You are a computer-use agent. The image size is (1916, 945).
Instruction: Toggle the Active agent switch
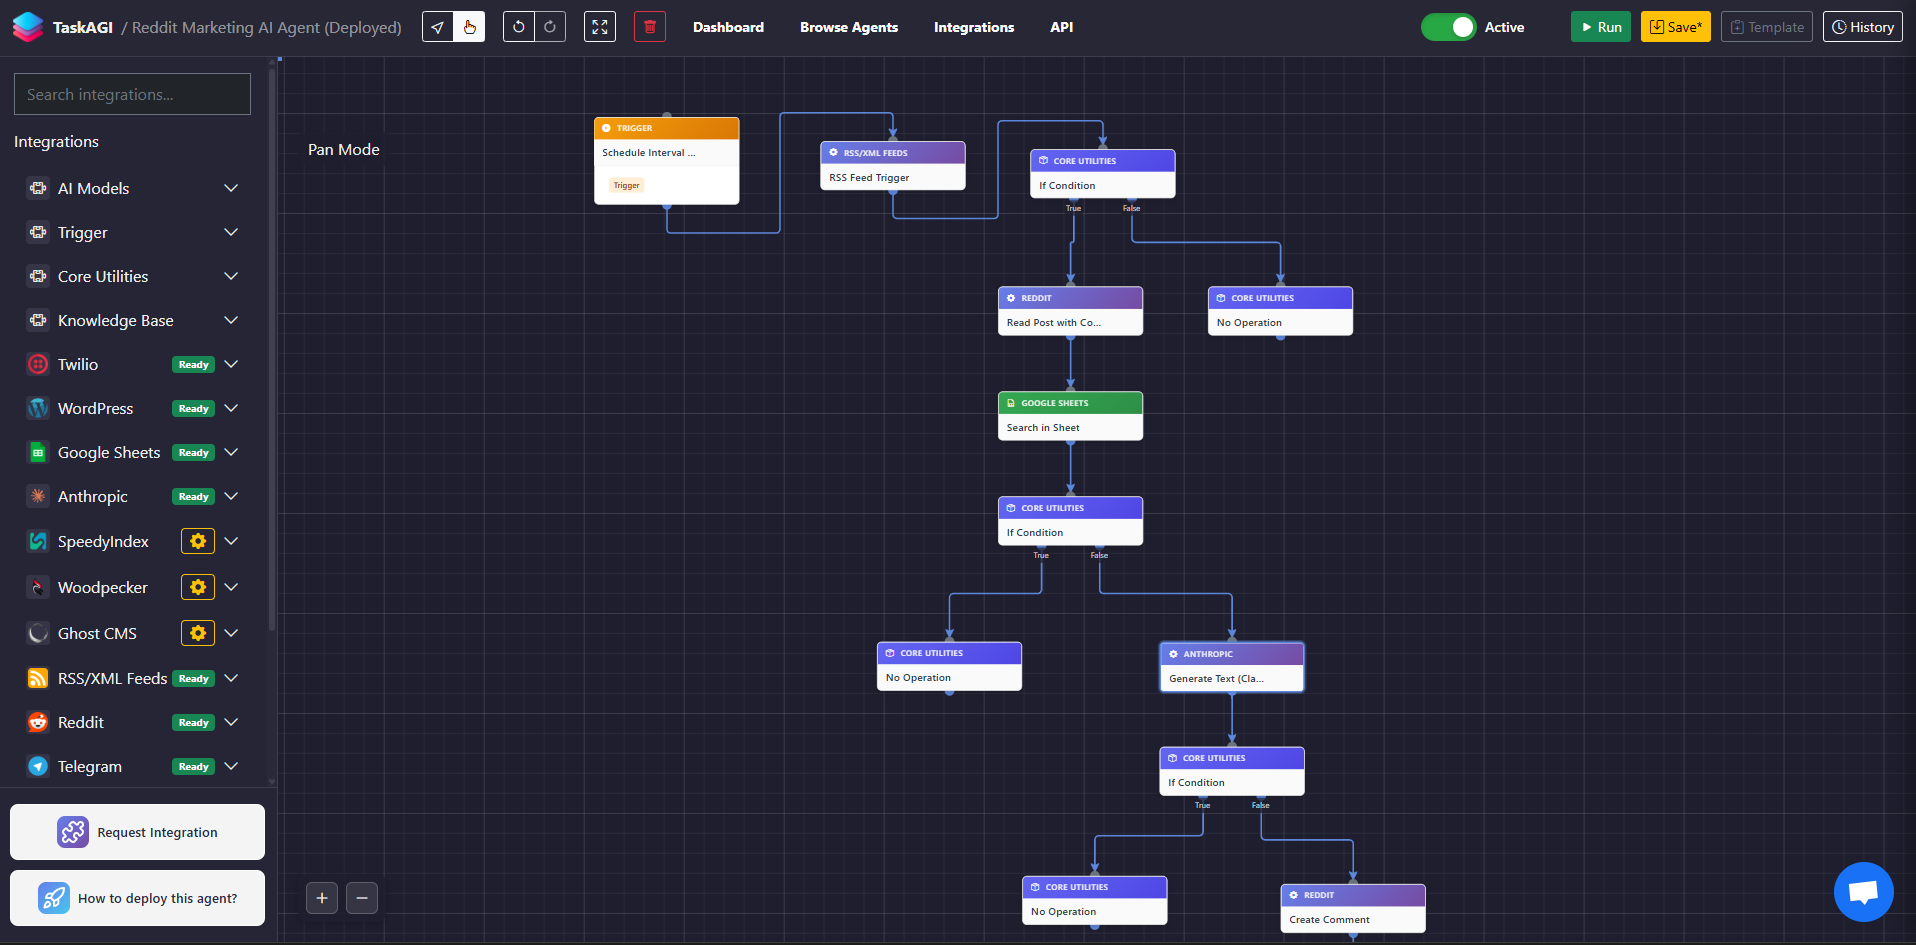tap(1448, 27)
